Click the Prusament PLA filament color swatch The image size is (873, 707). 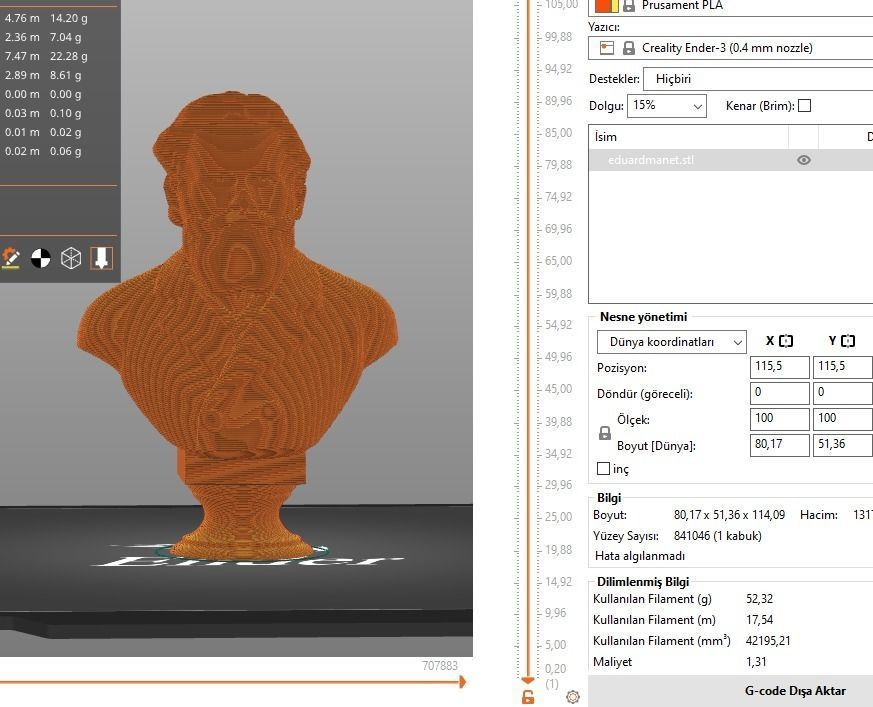pyautogui.click(x=607, y=6)
